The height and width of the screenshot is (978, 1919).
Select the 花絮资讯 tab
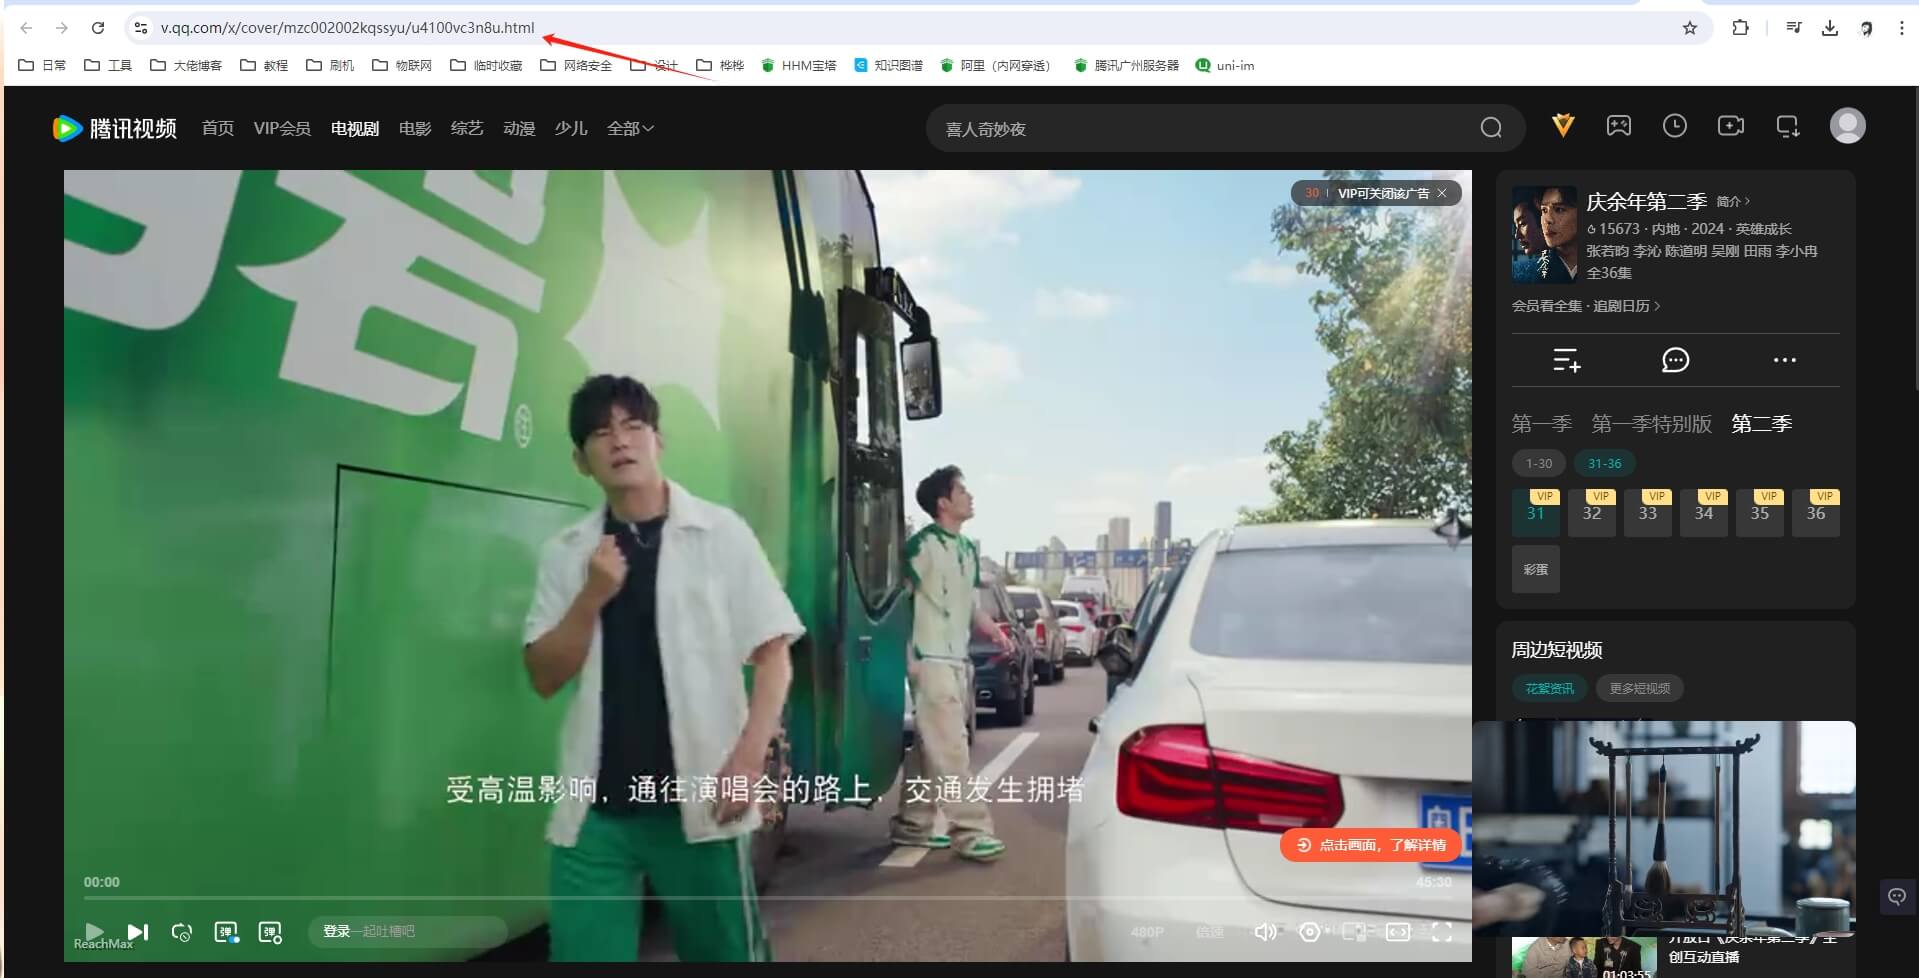(1549, 688)
